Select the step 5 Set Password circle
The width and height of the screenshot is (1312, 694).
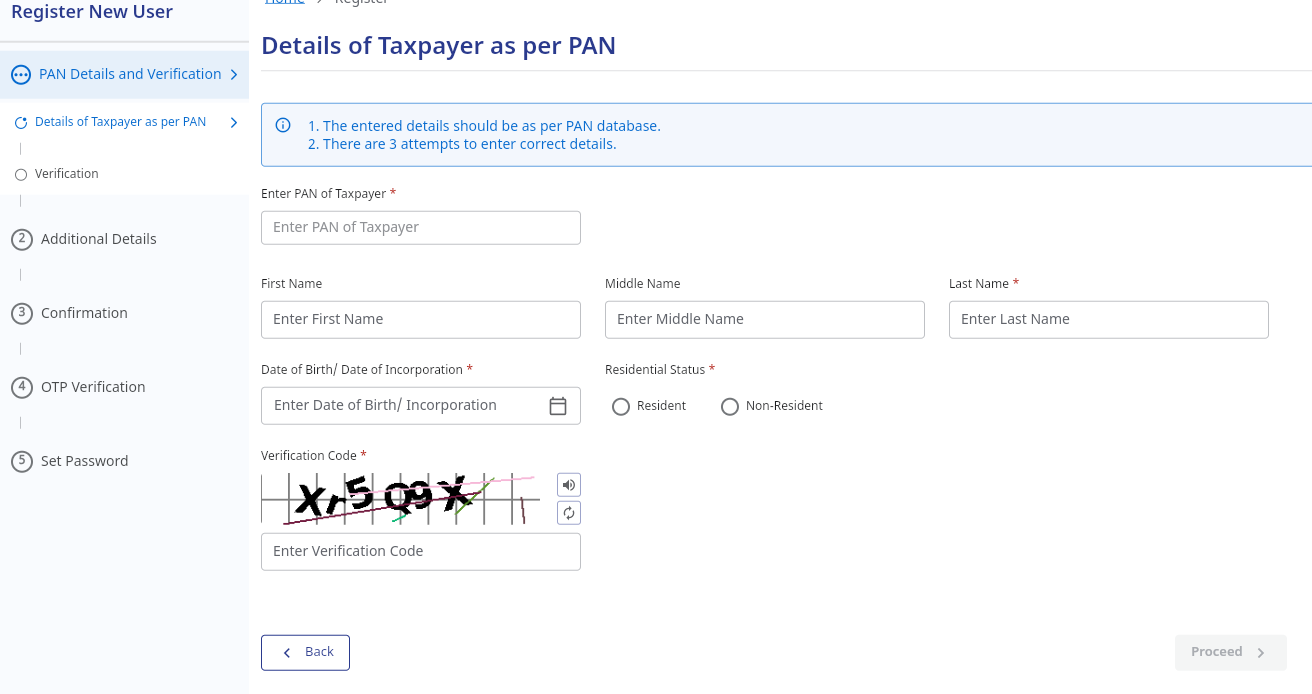(x=22, y=461)
